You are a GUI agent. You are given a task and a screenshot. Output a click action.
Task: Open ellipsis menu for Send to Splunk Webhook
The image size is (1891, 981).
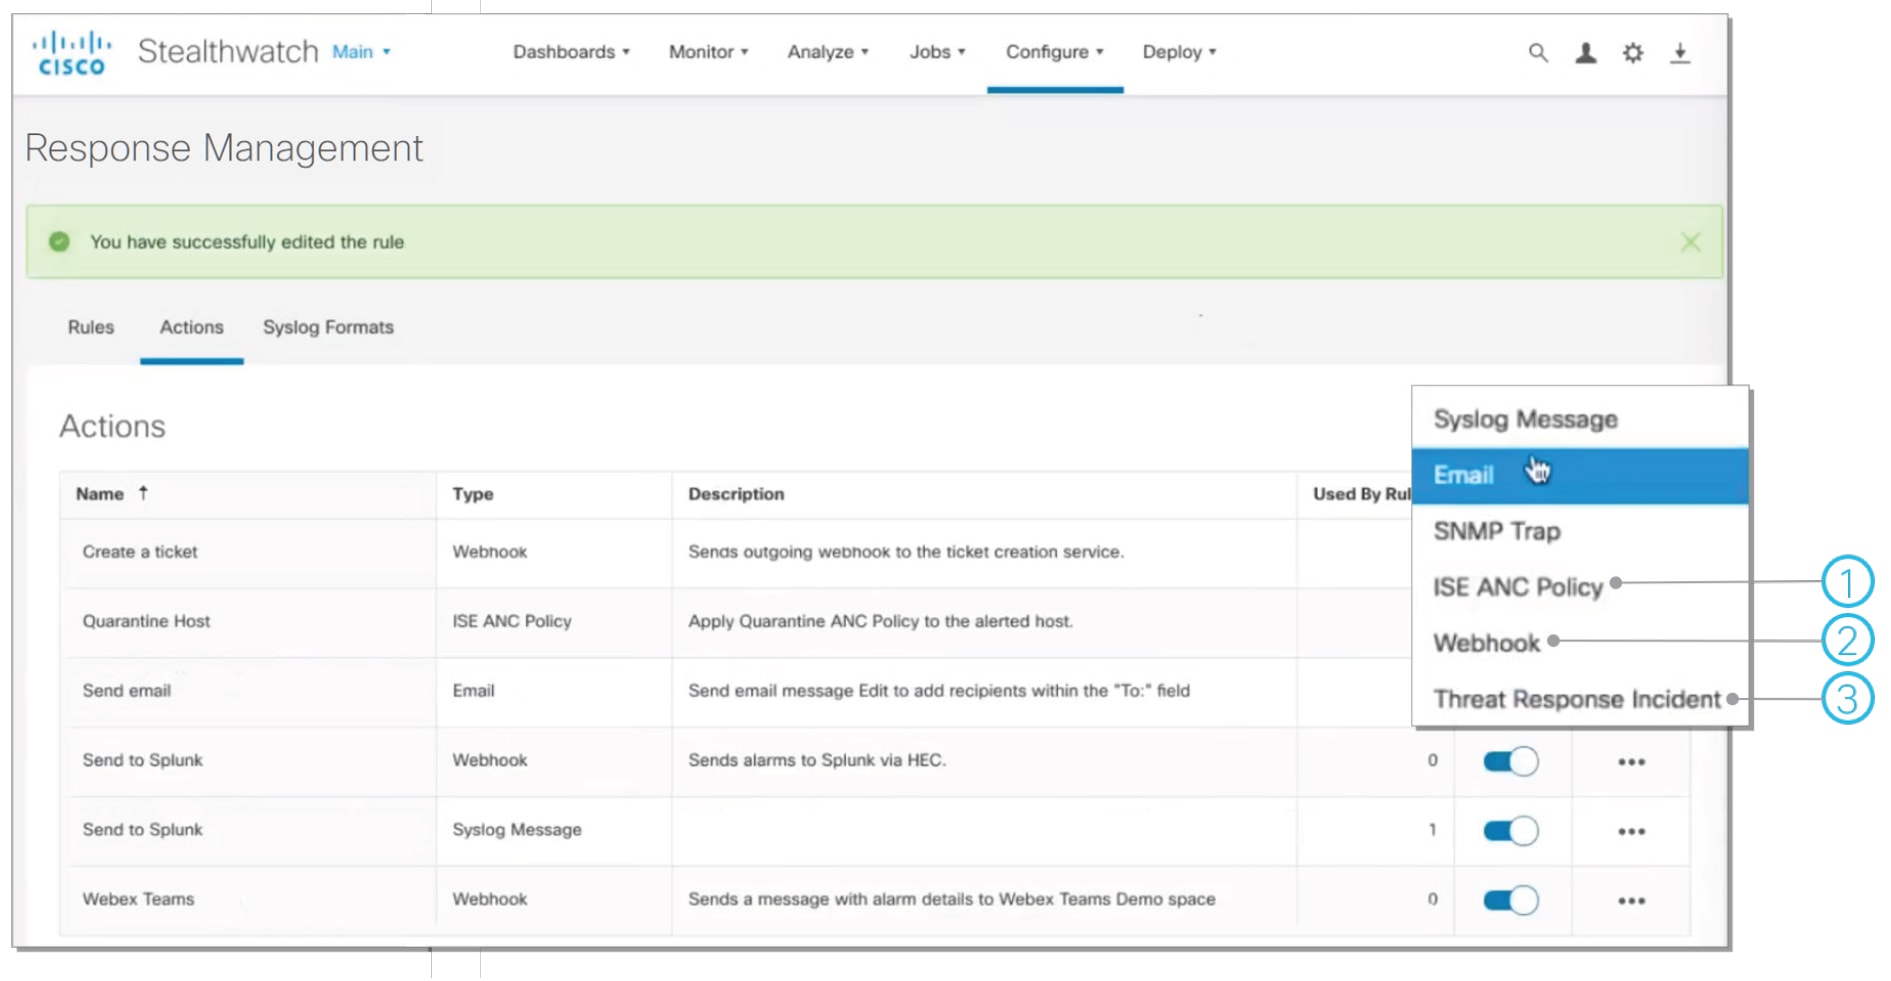[1631, 762]
